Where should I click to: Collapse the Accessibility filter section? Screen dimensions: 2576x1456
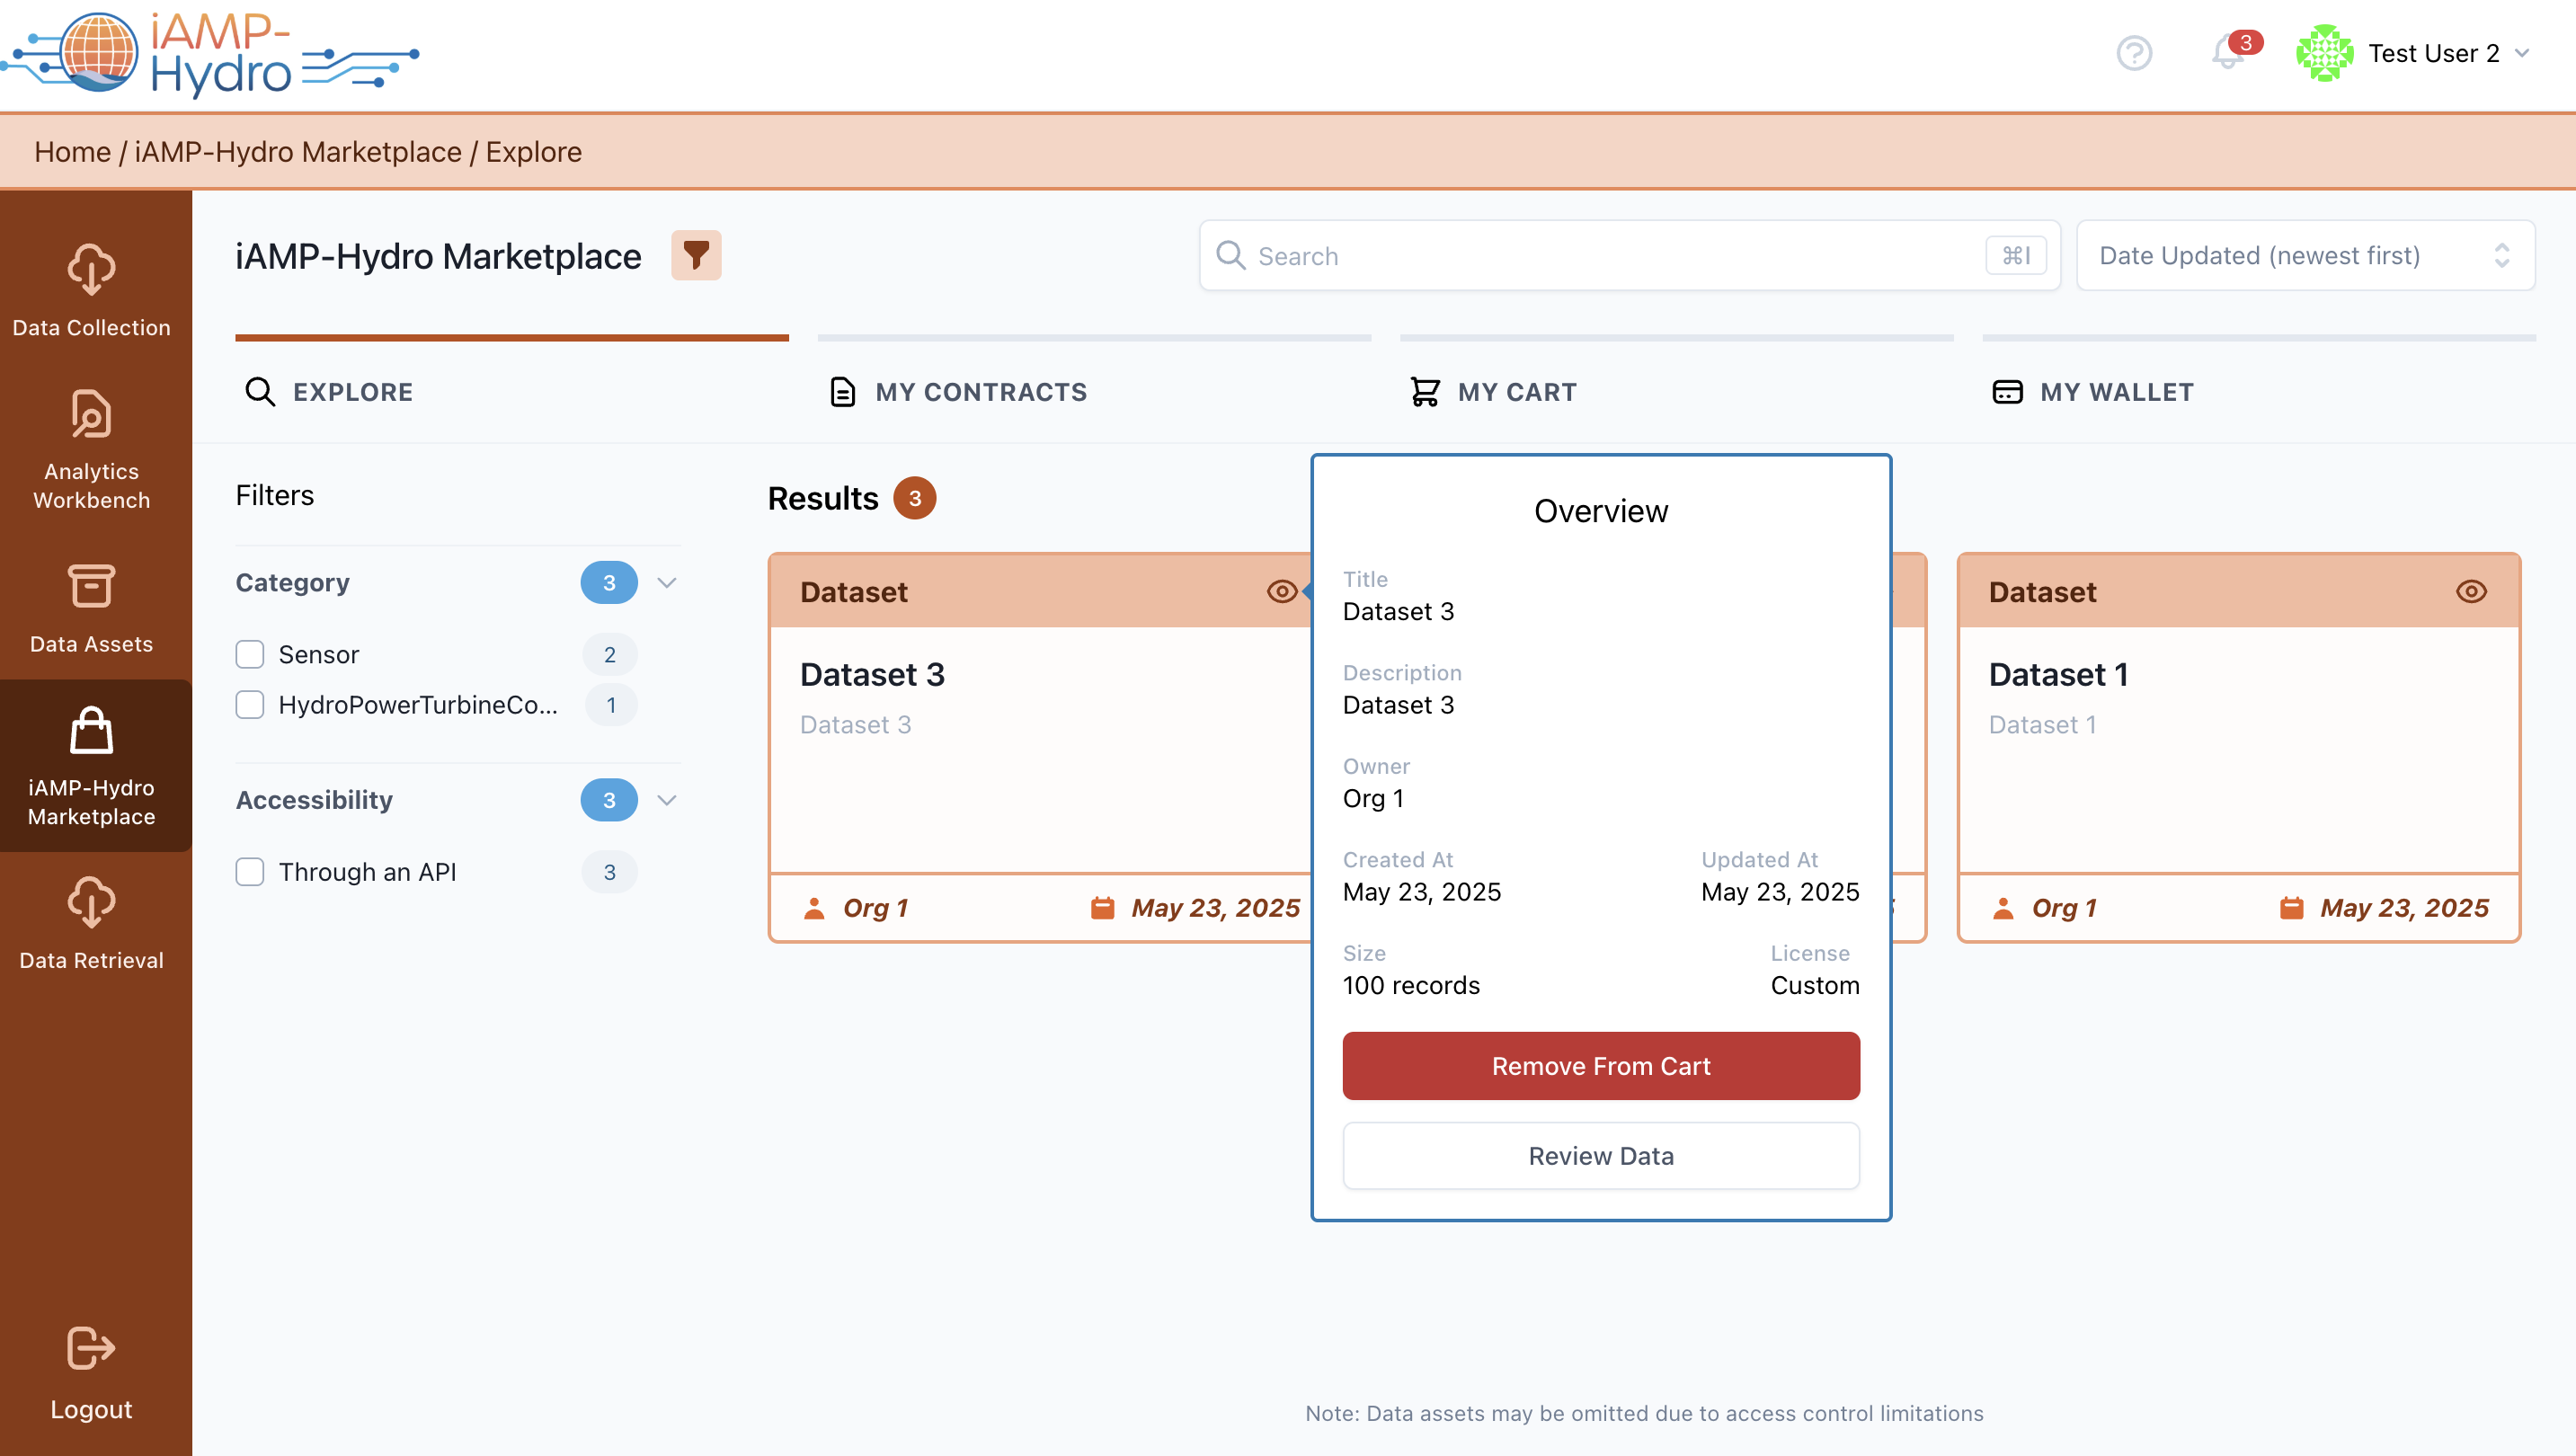click(667, 800)
